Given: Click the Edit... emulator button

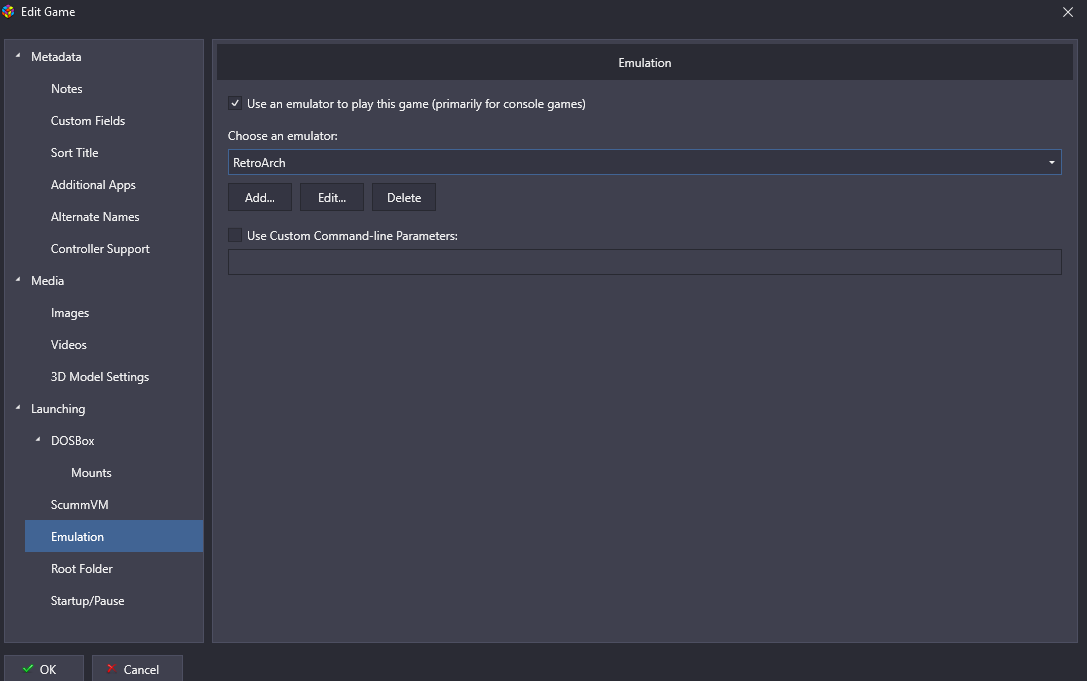Looking at the screenshot, I should [331, 197].
